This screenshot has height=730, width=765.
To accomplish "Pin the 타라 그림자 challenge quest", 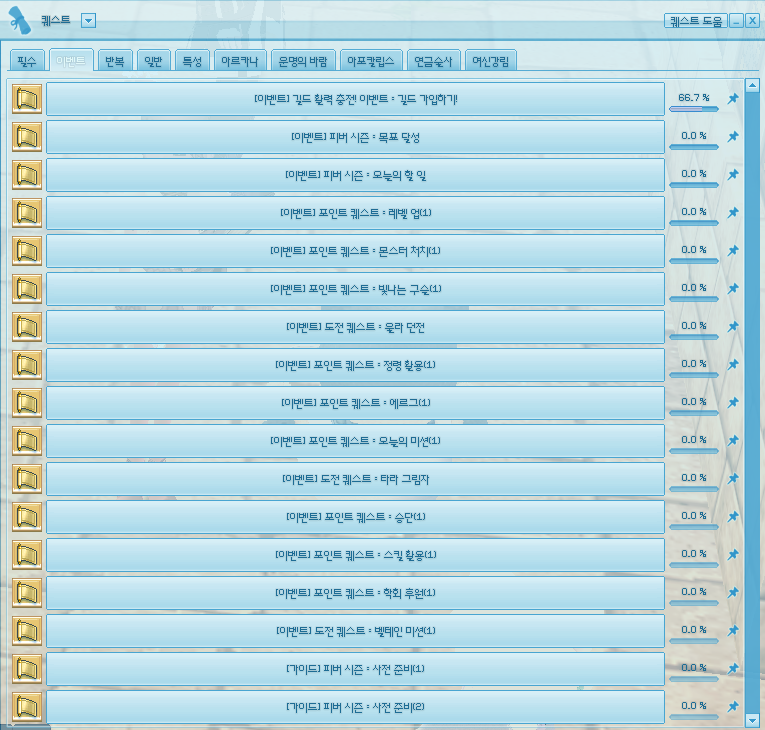I will (733, 479).
